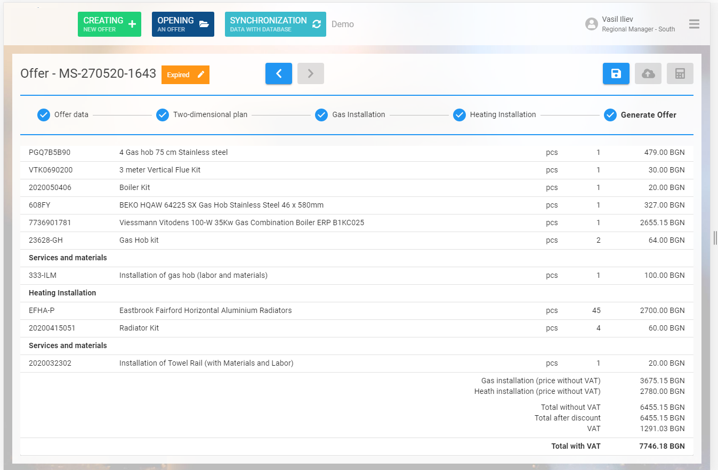Select the 'Heating Installation' section header
Viewport: 718px width, 470px height.
(x=62, y=293)
